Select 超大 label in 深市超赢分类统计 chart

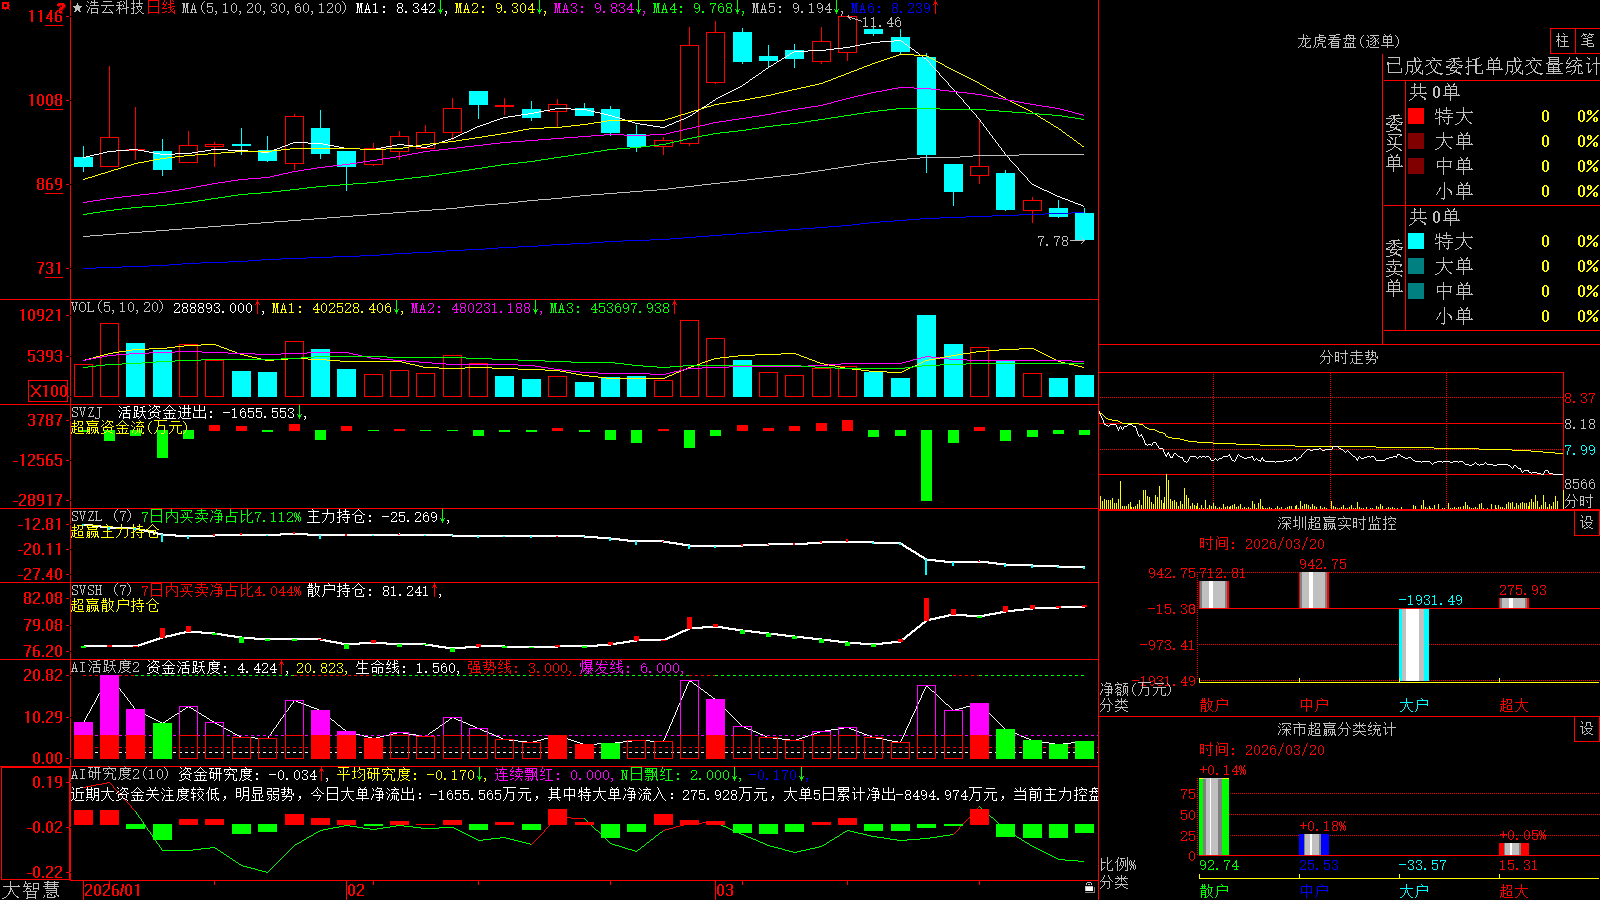1514,890
